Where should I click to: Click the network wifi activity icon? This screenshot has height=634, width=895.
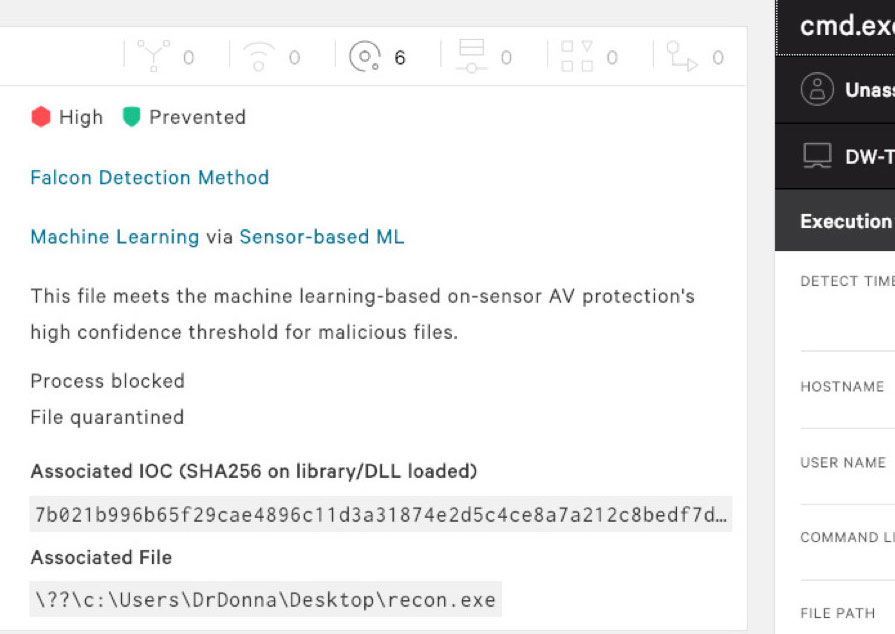(x=259, y=57)
